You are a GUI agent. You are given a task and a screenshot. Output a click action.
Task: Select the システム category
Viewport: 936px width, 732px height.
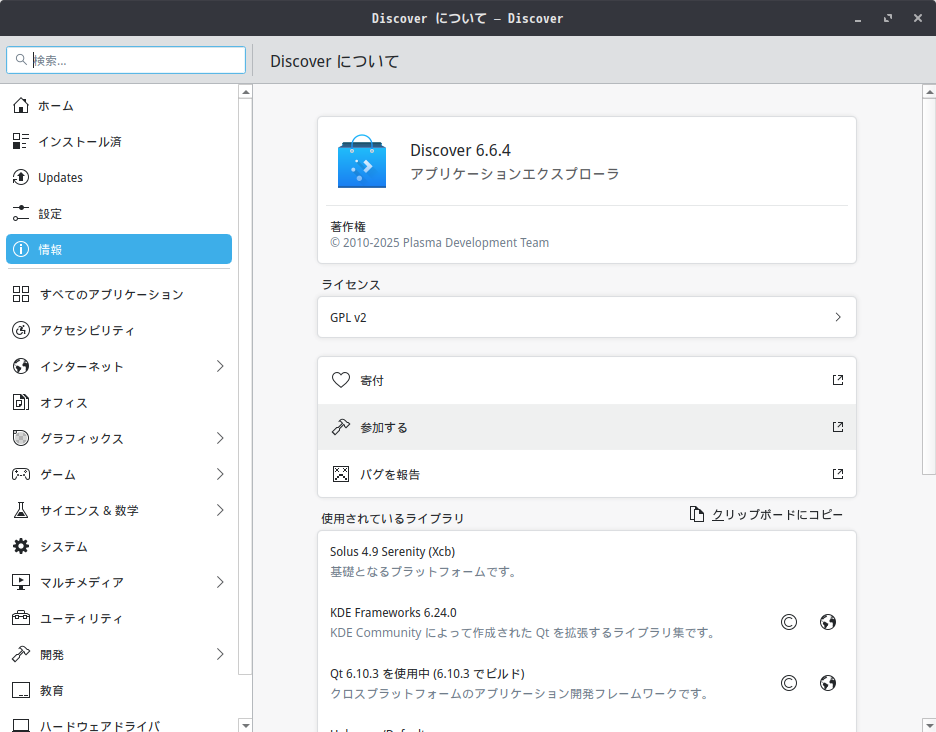[x=119, y=546]
